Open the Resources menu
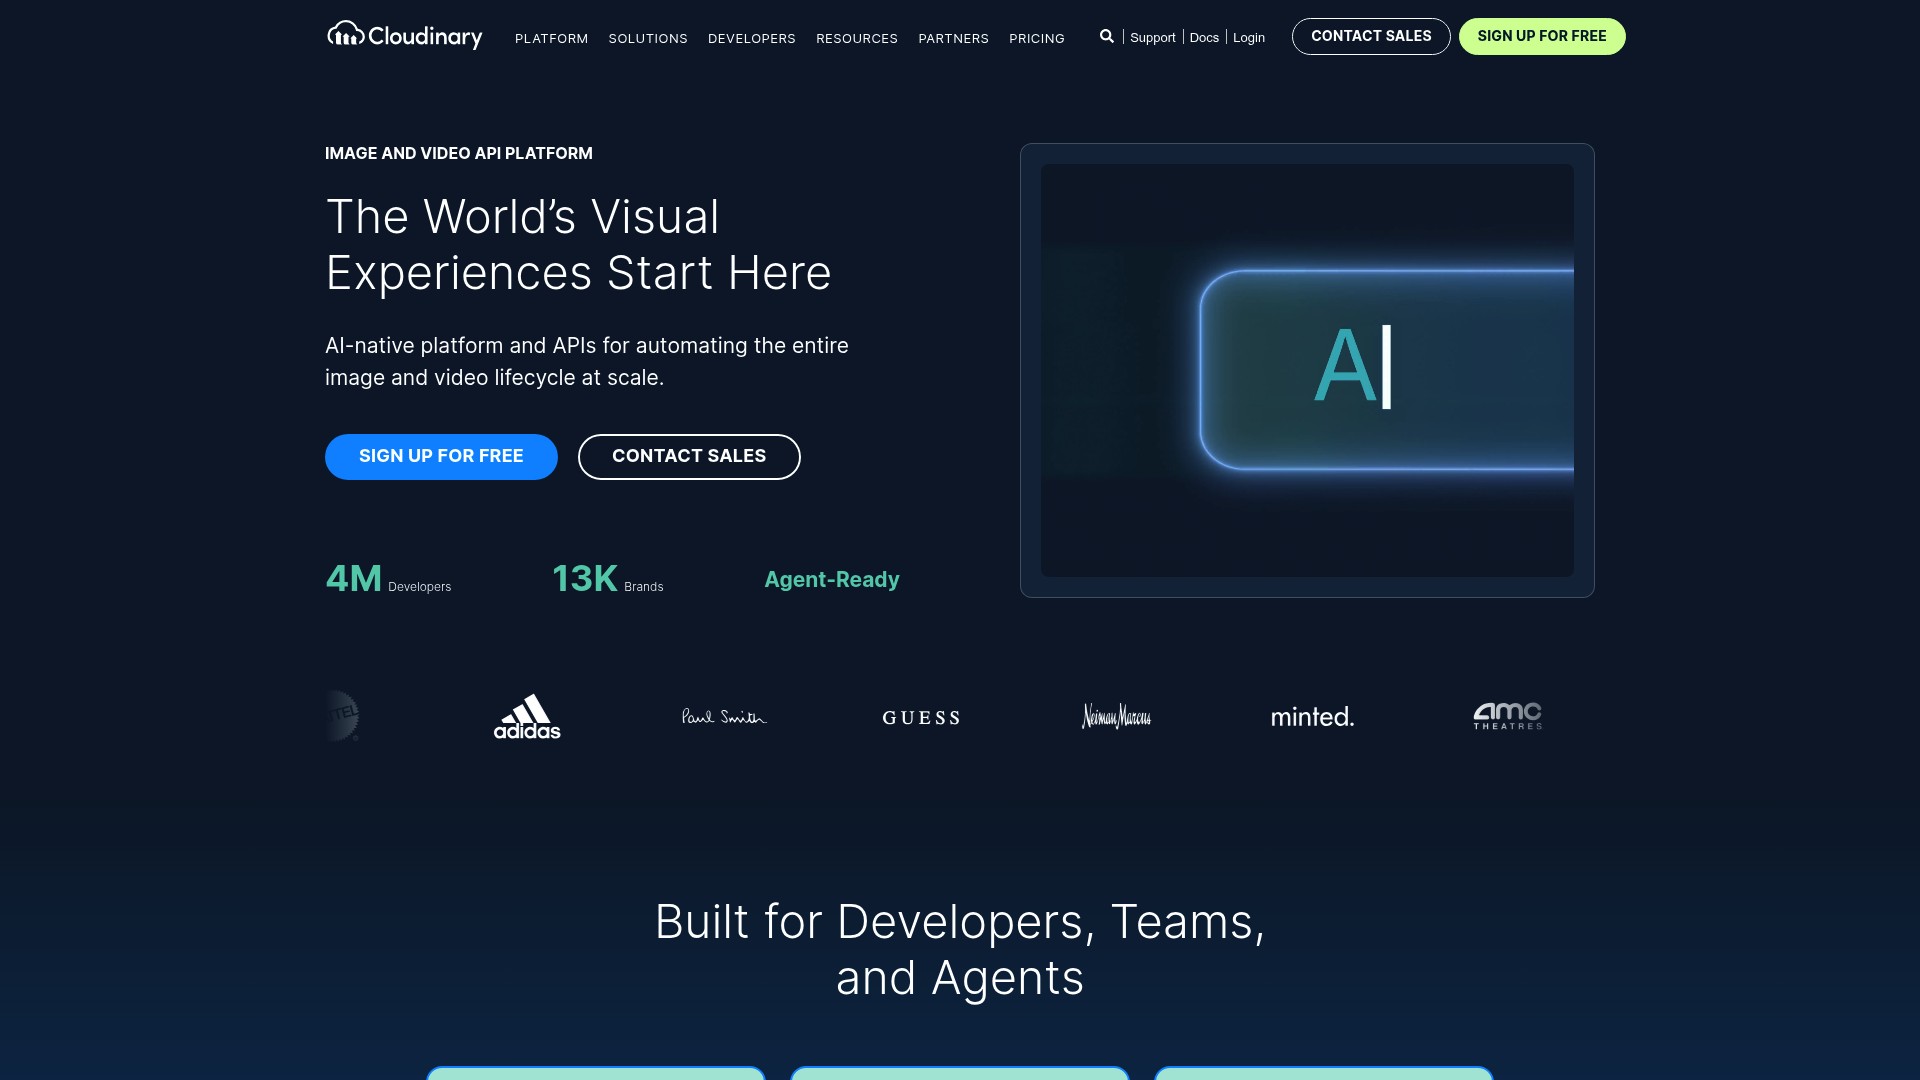 [x=857, y=38]
